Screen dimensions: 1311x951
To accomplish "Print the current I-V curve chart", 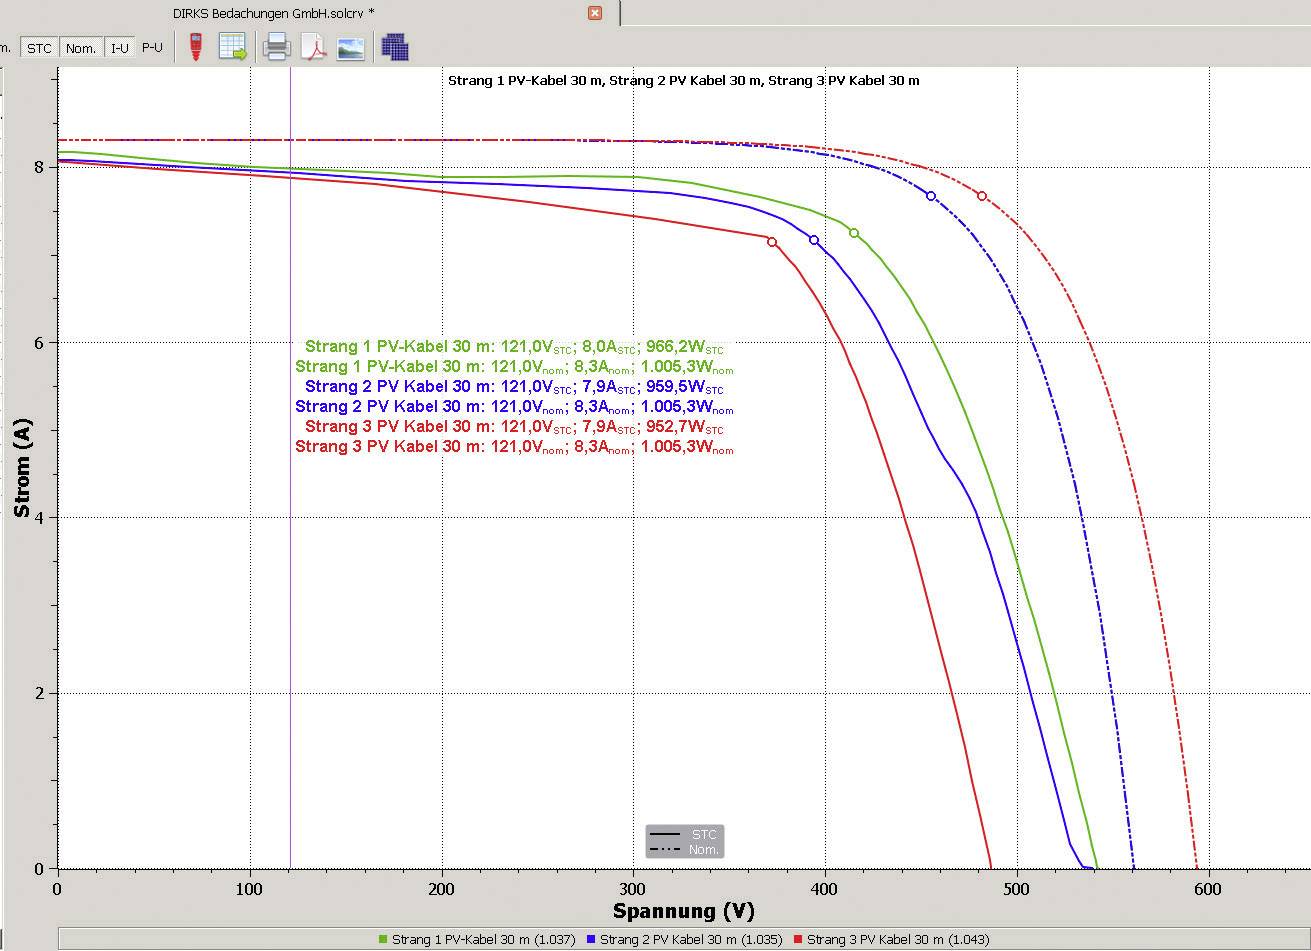I will click(277, 46).
